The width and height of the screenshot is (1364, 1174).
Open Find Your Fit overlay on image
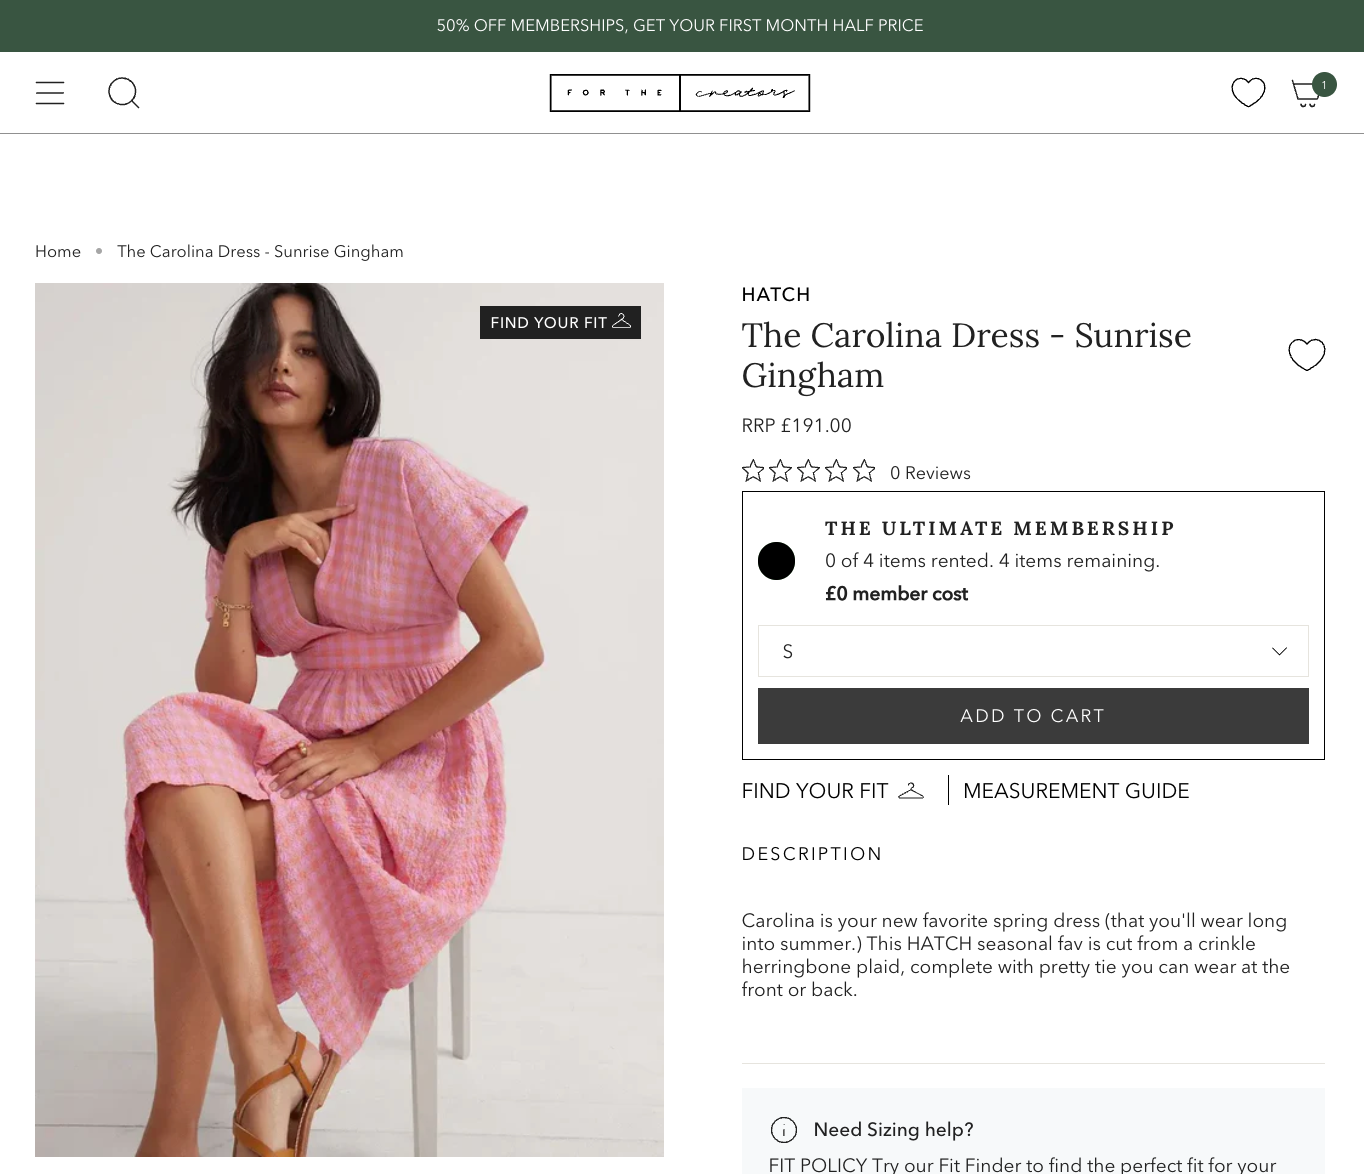coord(560,322)
